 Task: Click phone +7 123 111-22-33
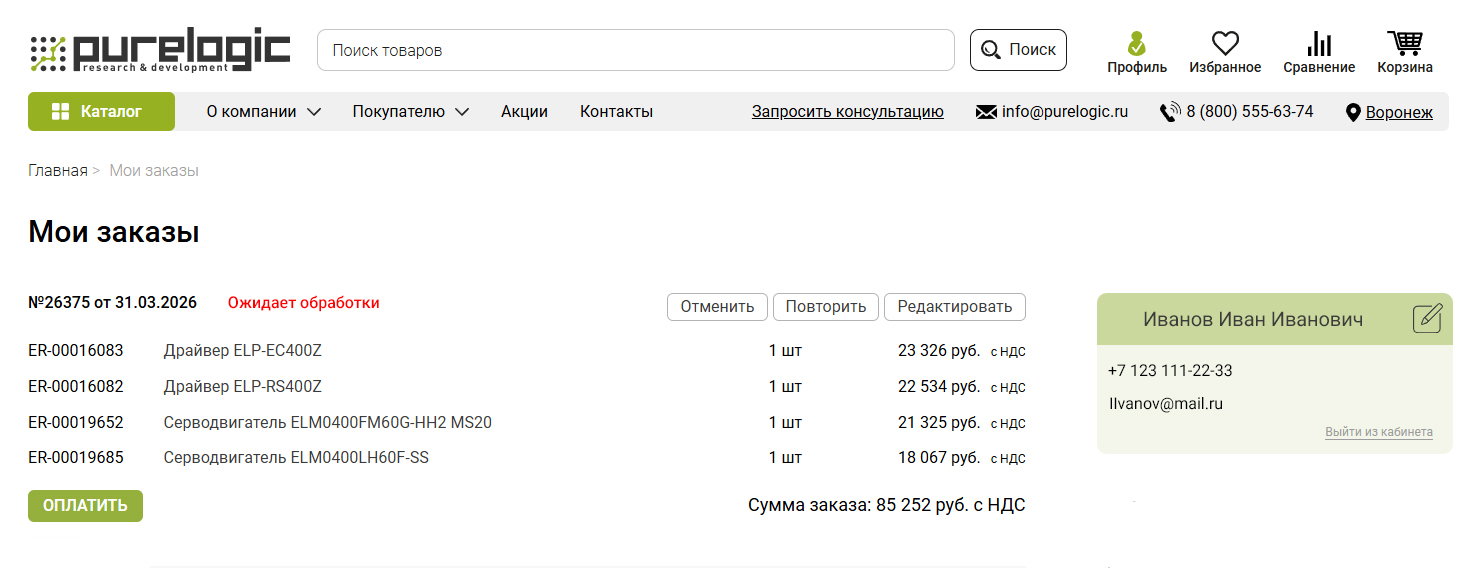1170,371
